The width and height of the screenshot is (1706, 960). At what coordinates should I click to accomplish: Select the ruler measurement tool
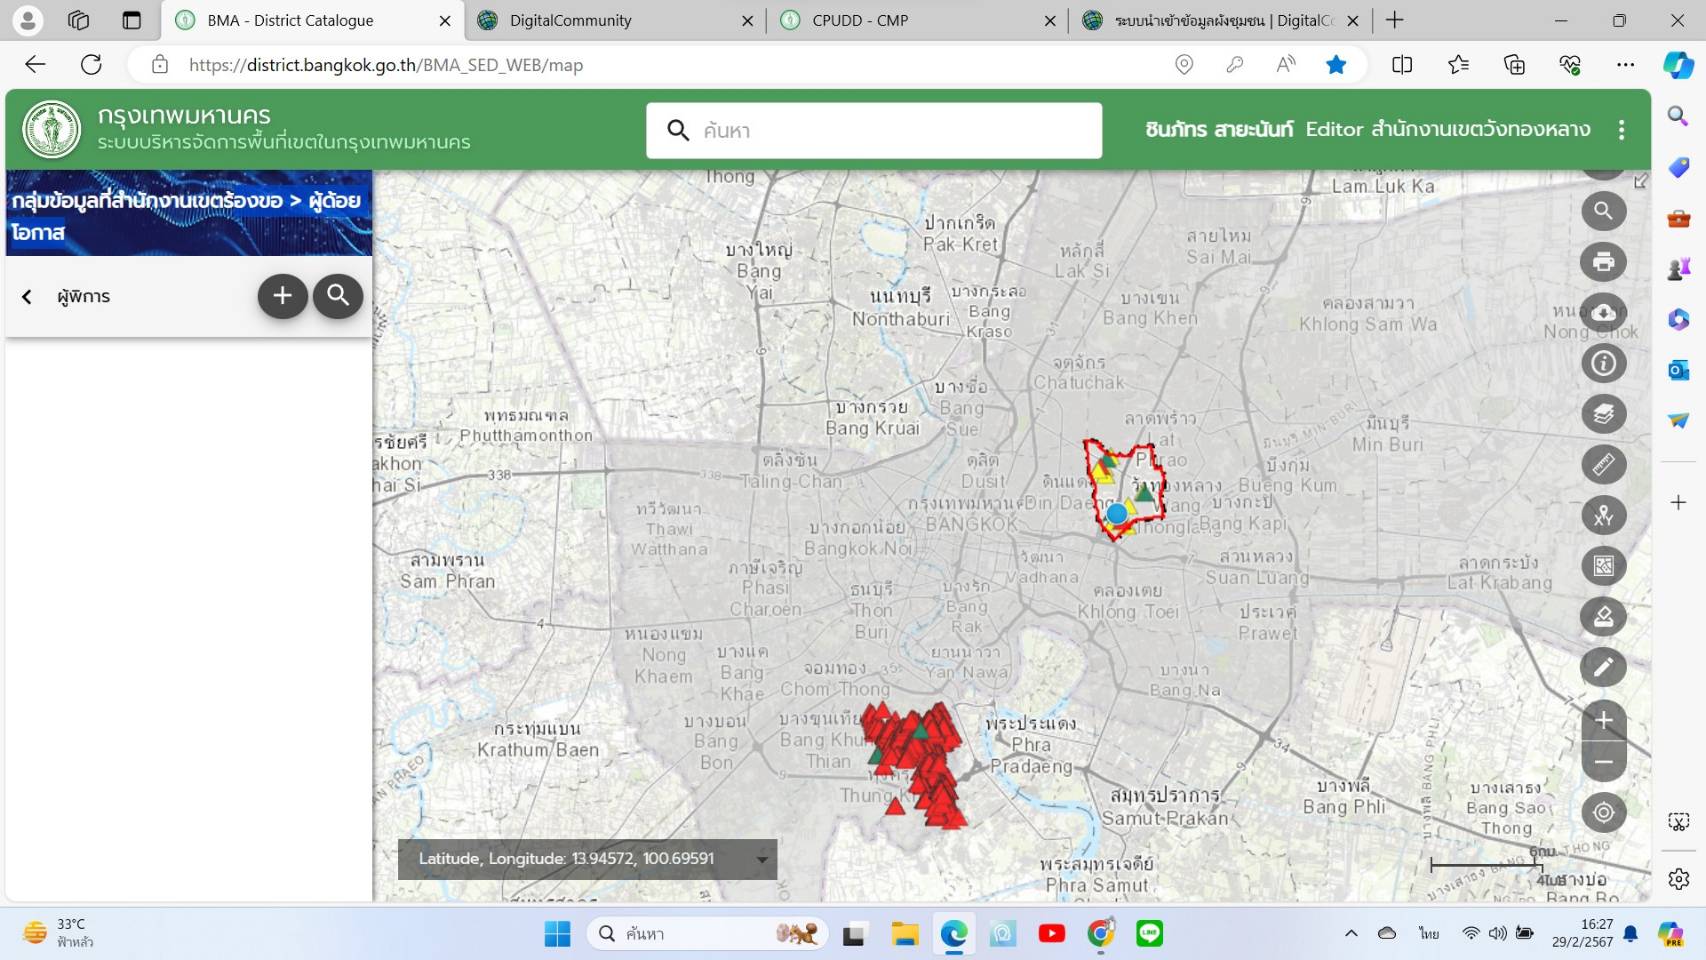(1603, 464)
